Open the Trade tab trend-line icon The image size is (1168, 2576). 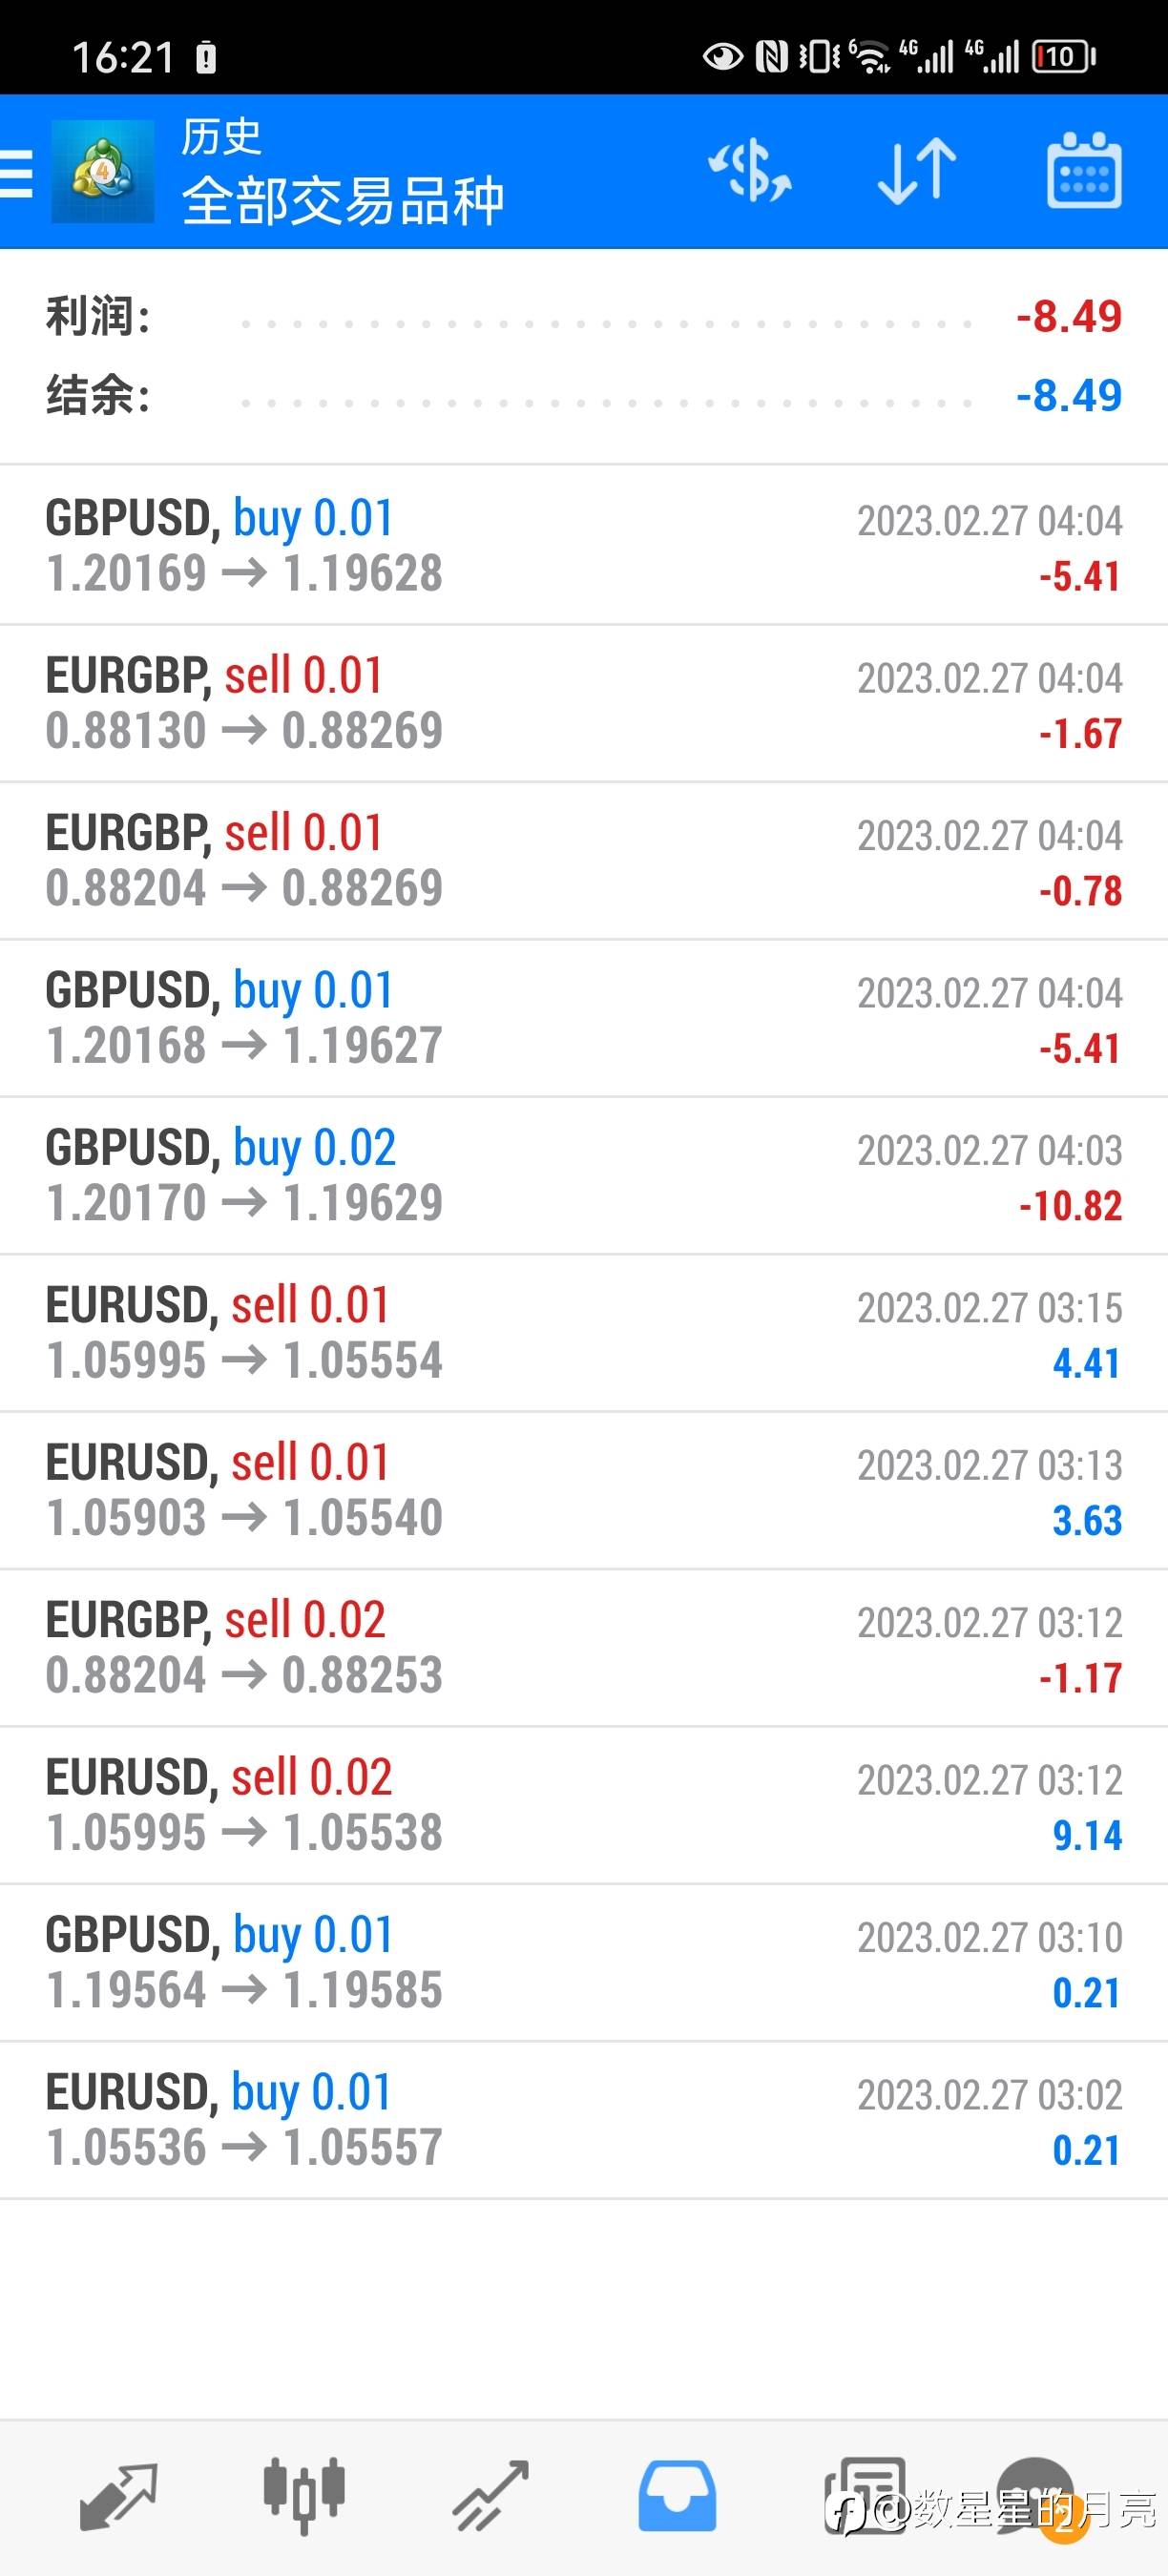click(490, 2496)
